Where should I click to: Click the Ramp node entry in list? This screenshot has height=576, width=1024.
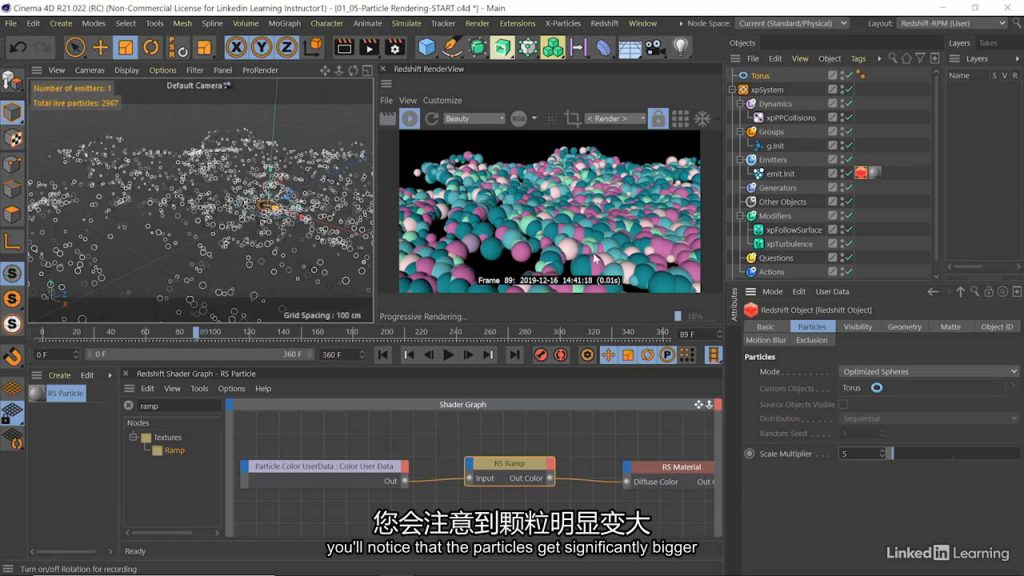tap(174, 451)
